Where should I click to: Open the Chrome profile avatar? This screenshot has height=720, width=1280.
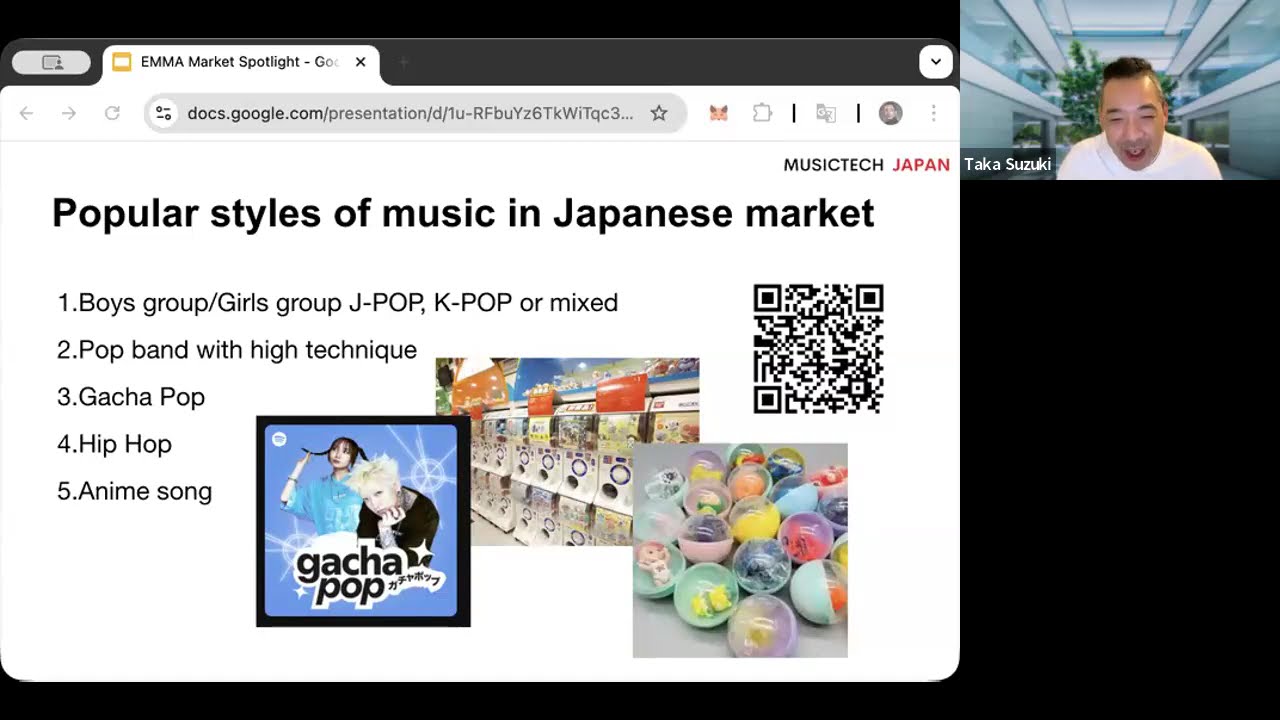890,113
